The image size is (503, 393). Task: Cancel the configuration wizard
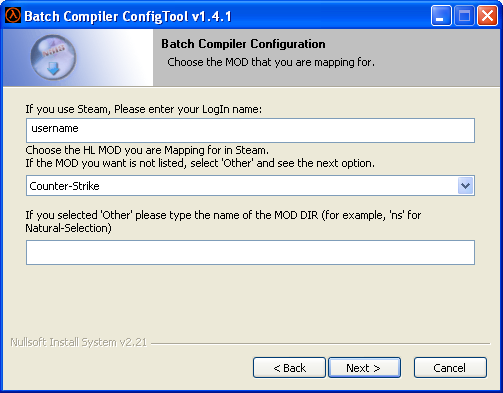450,368
